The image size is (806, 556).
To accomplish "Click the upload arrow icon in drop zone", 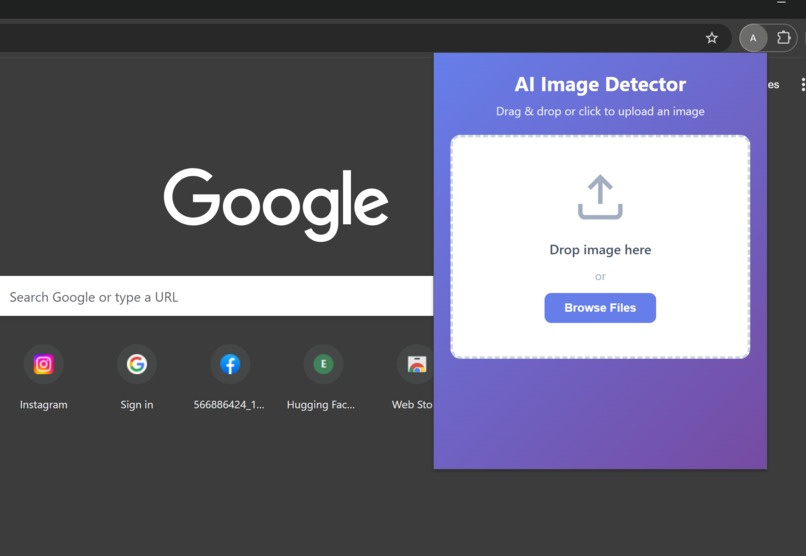I will click(x=600, y=197).
